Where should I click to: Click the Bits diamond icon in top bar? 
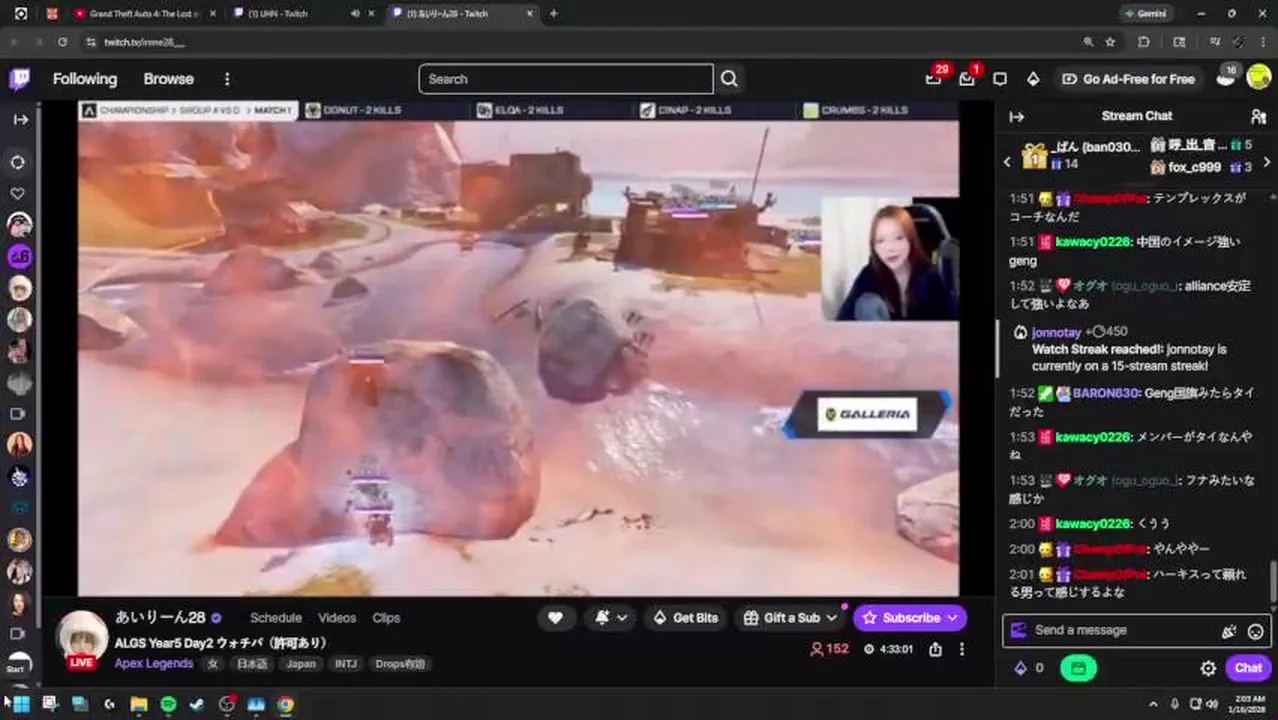tap(1033, 79)
